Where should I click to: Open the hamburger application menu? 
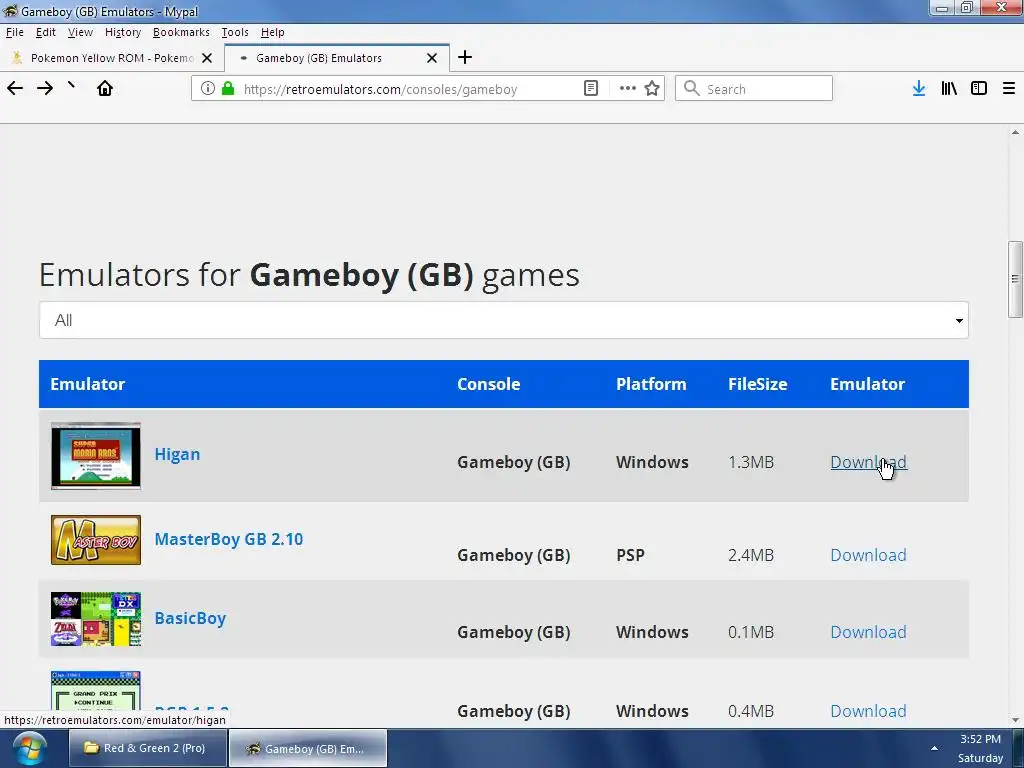(x=1009, y=88)
